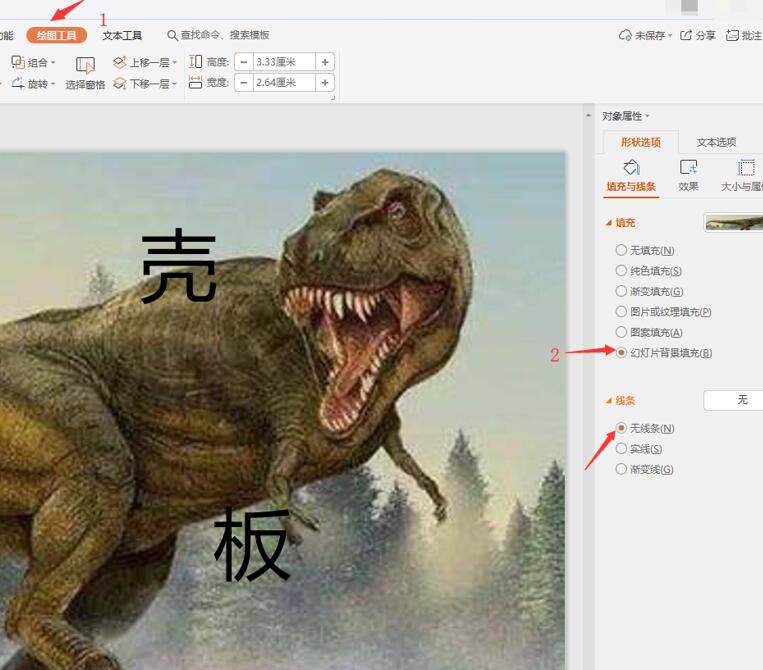Click the width field showing 2.64厘米
Screen dimensions: 763x670
click(284, 83)
